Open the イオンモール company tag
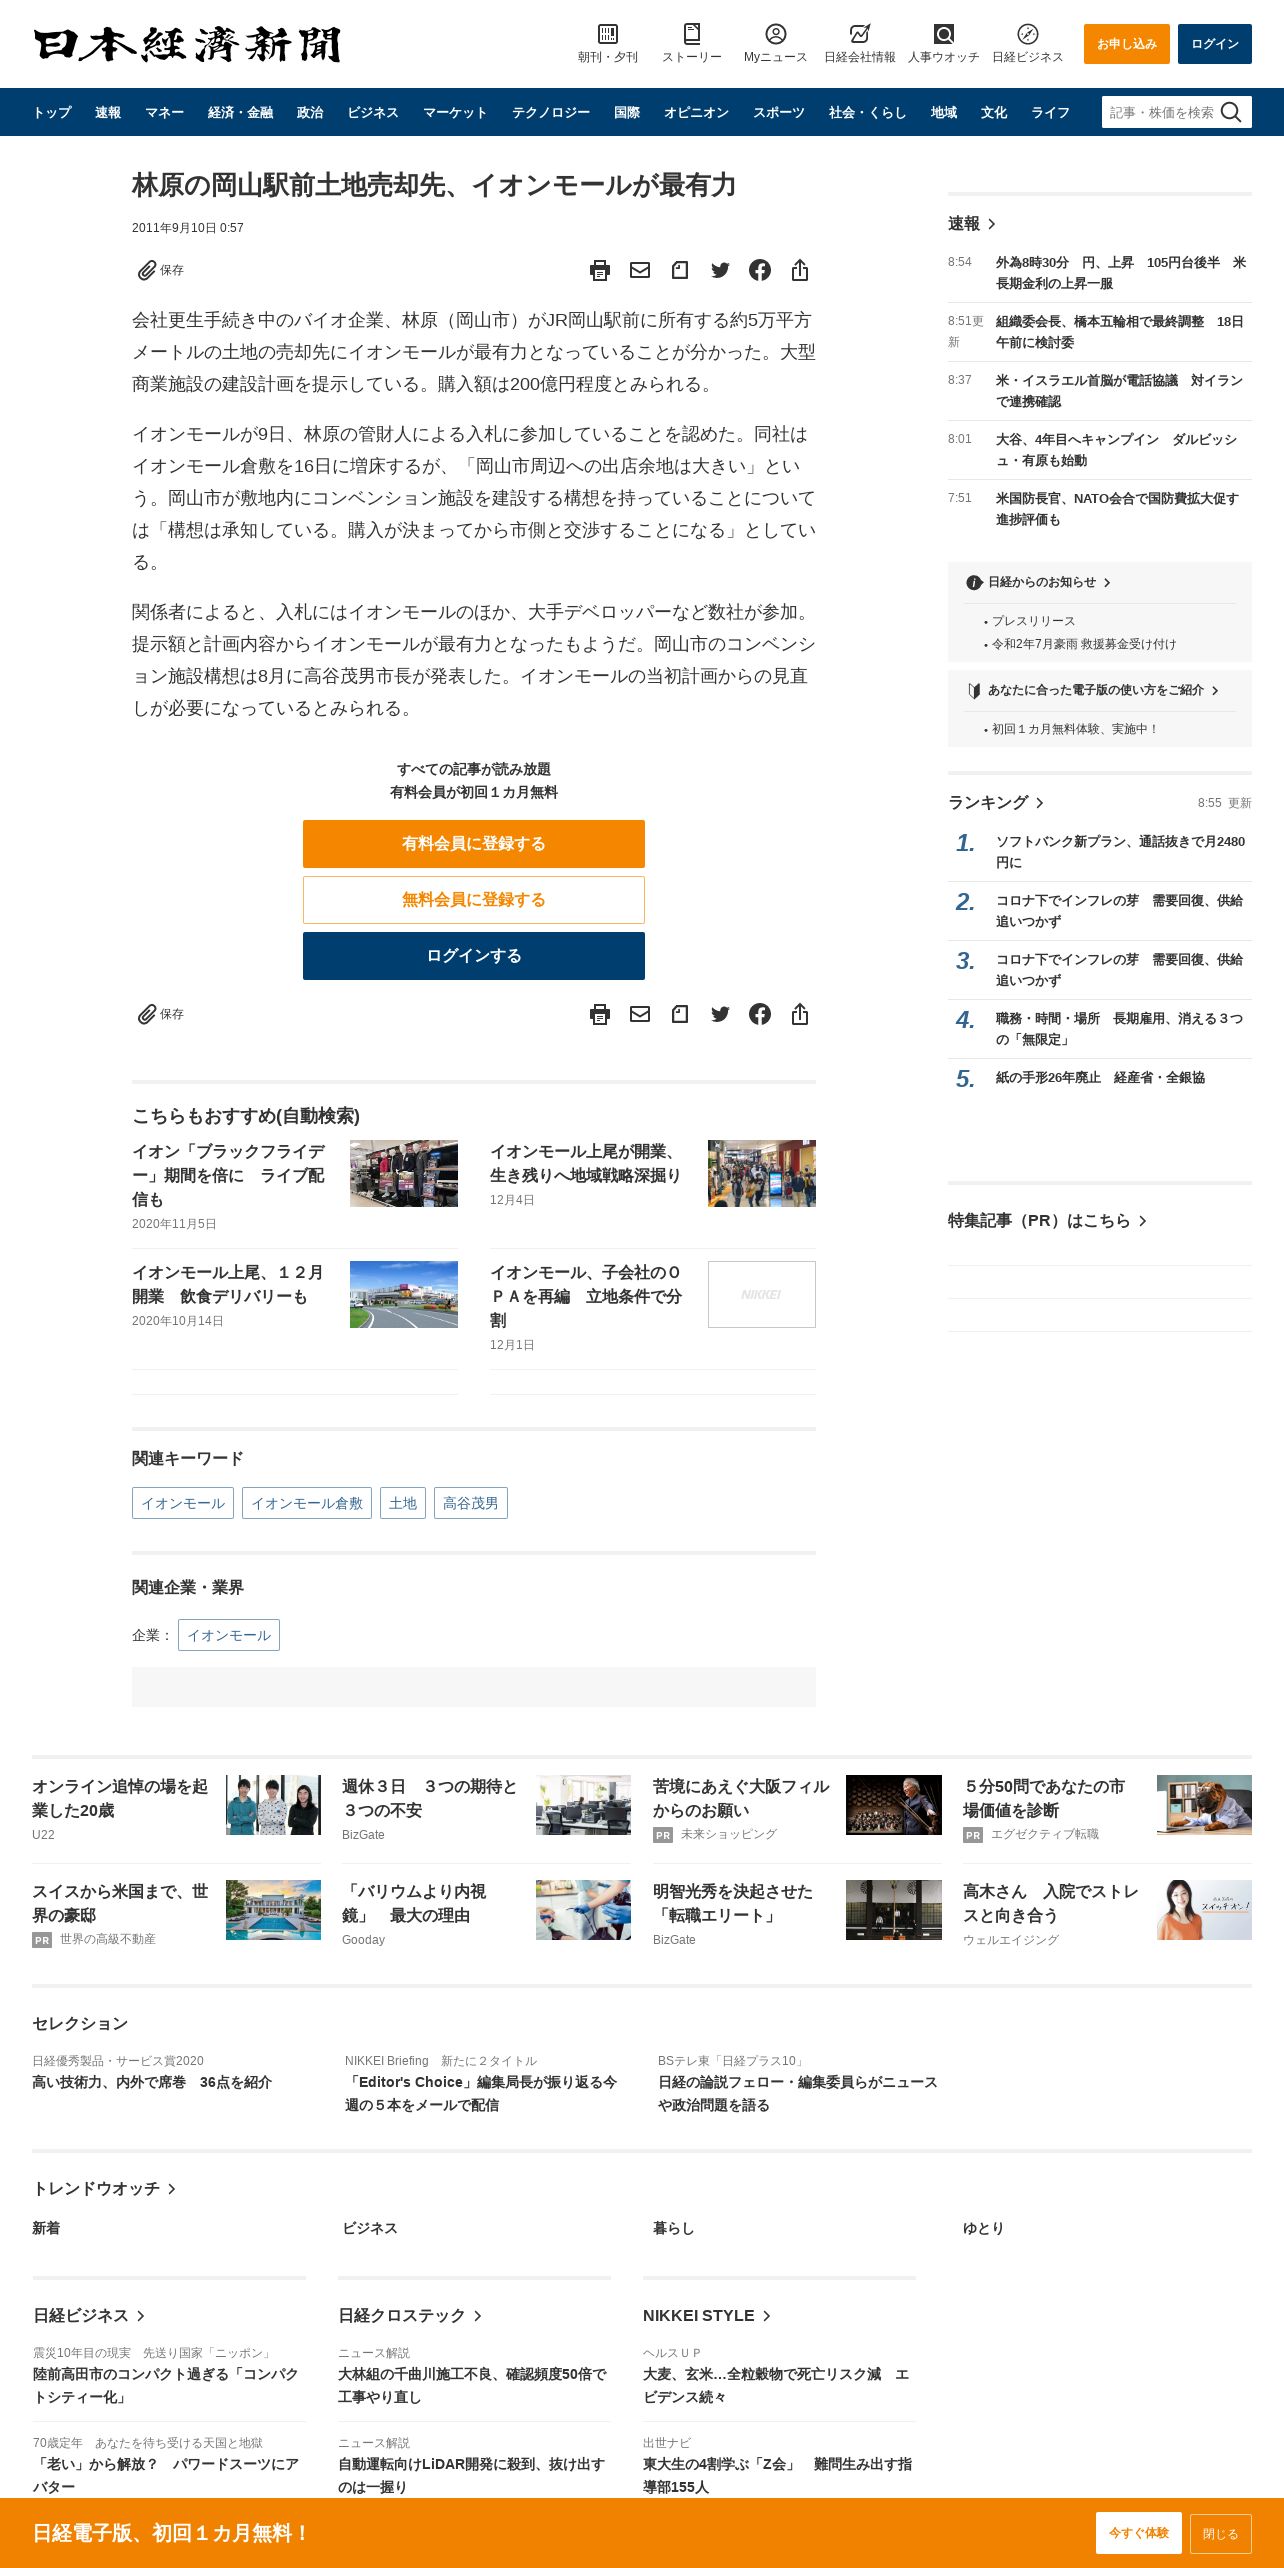Image resolution: width=1284 pixels, height=2568 pixels. coord(229,1635)
